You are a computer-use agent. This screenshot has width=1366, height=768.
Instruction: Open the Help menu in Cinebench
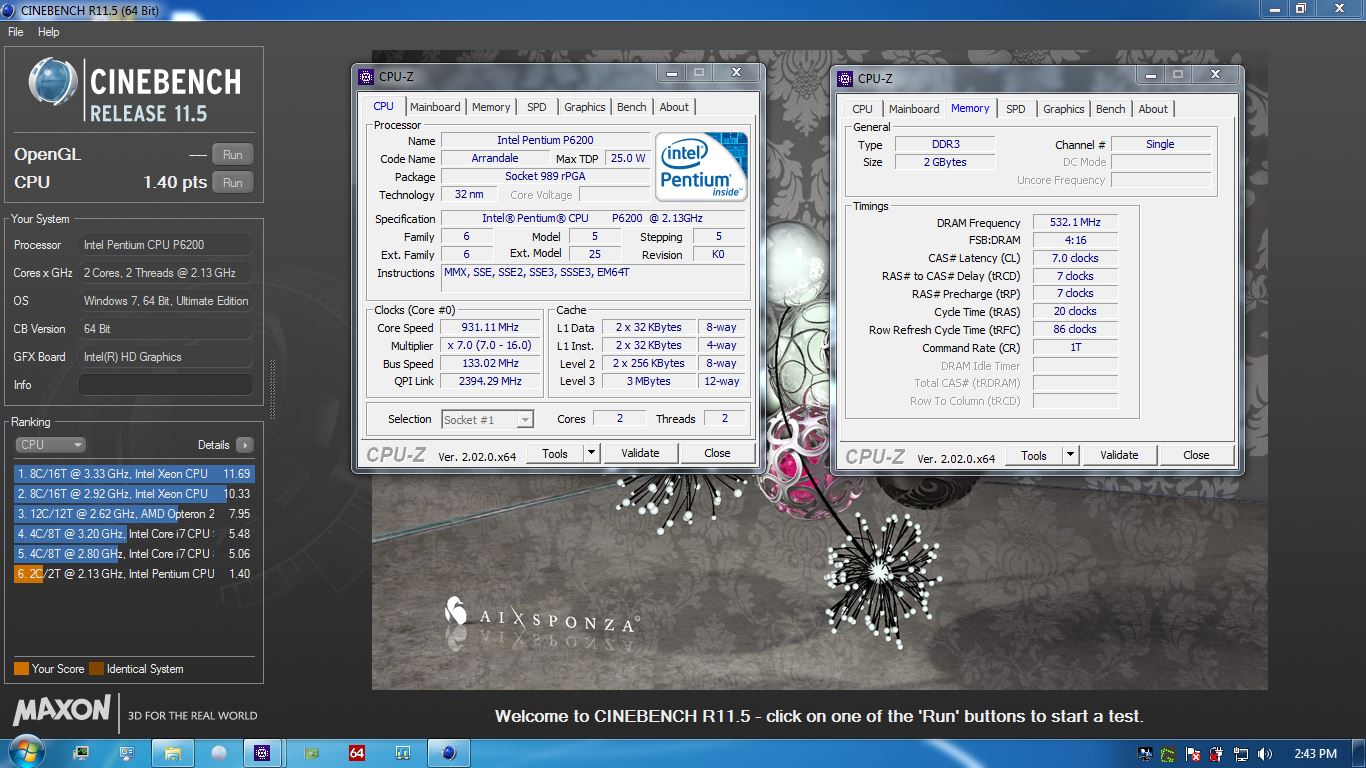[x=48, y=32]
